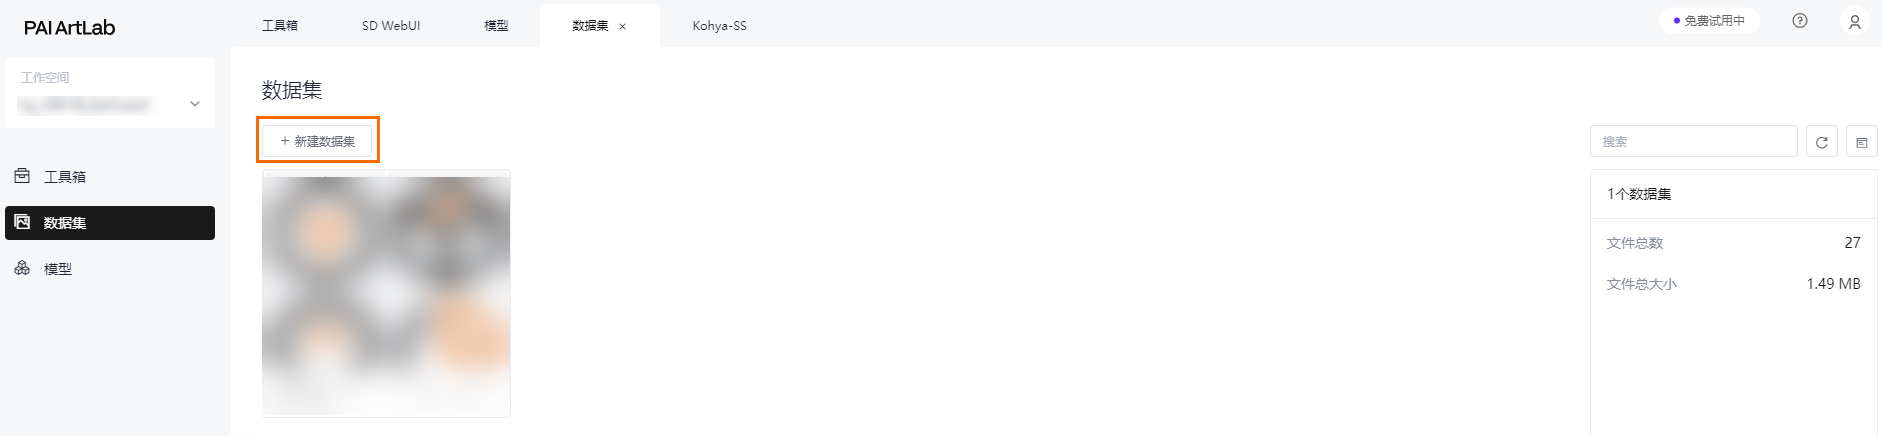Click the PAI ArtLab logo

click(70, 28)
